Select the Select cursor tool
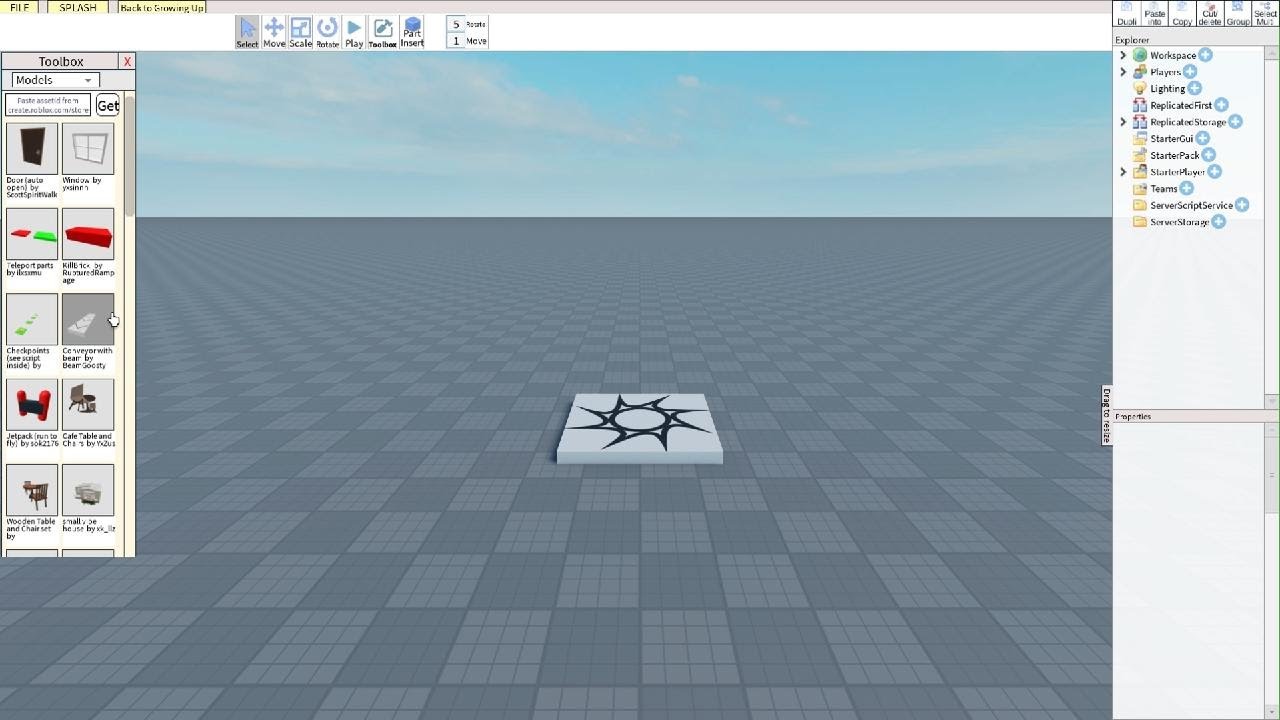1280x720 pixels. [247, 32]
